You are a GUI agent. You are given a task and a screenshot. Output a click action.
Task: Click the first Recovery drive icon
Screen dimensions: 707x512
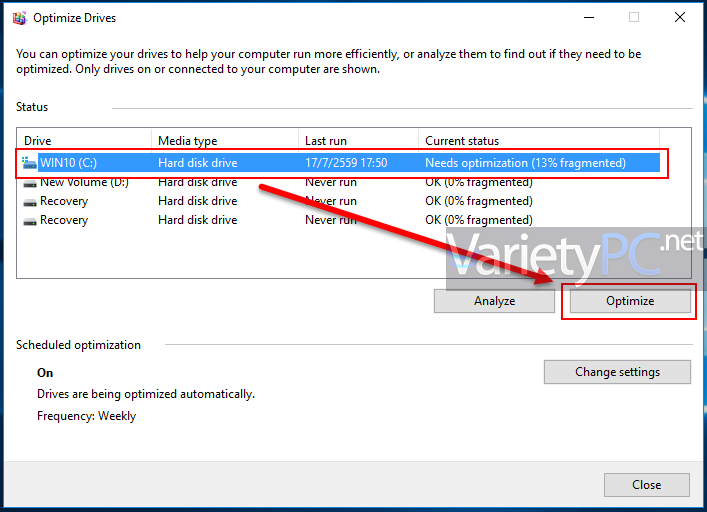(x=30, y=202)
